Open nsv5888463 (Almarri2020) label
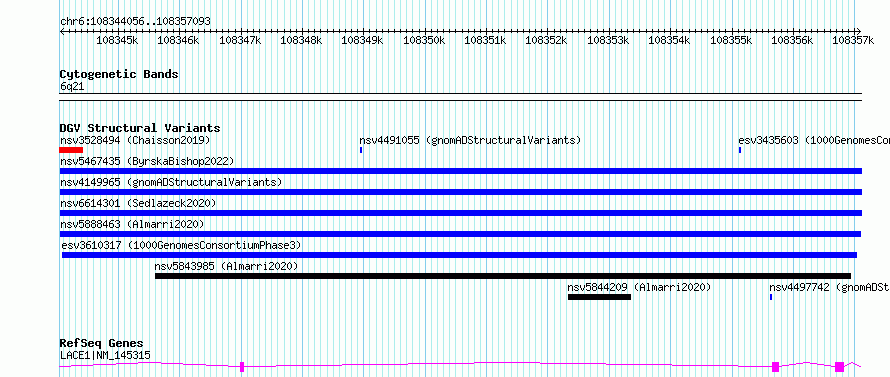Screen dimensions: 890x377 click(132, 224)
